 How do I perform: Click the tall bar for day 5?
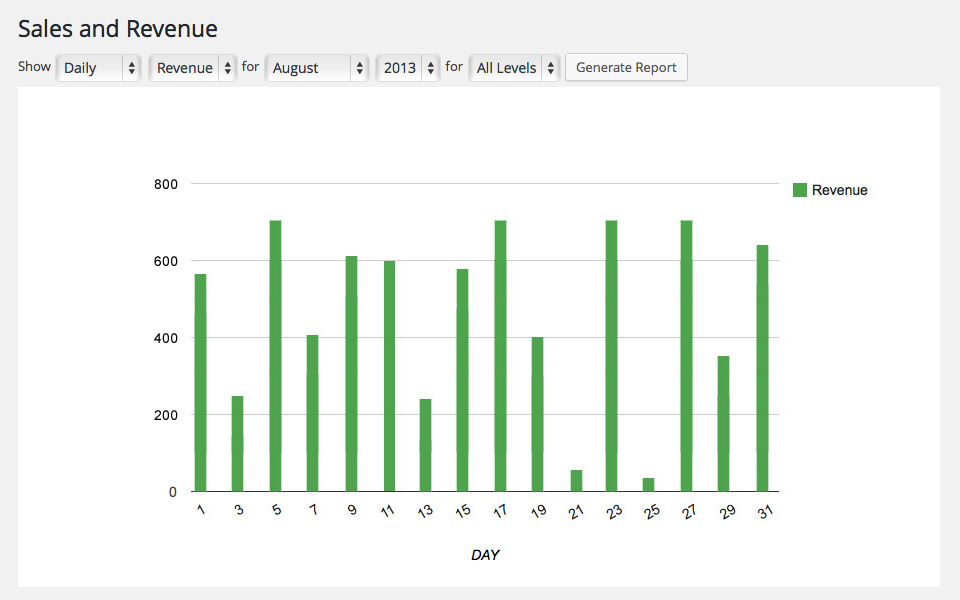tap(275, 356)
